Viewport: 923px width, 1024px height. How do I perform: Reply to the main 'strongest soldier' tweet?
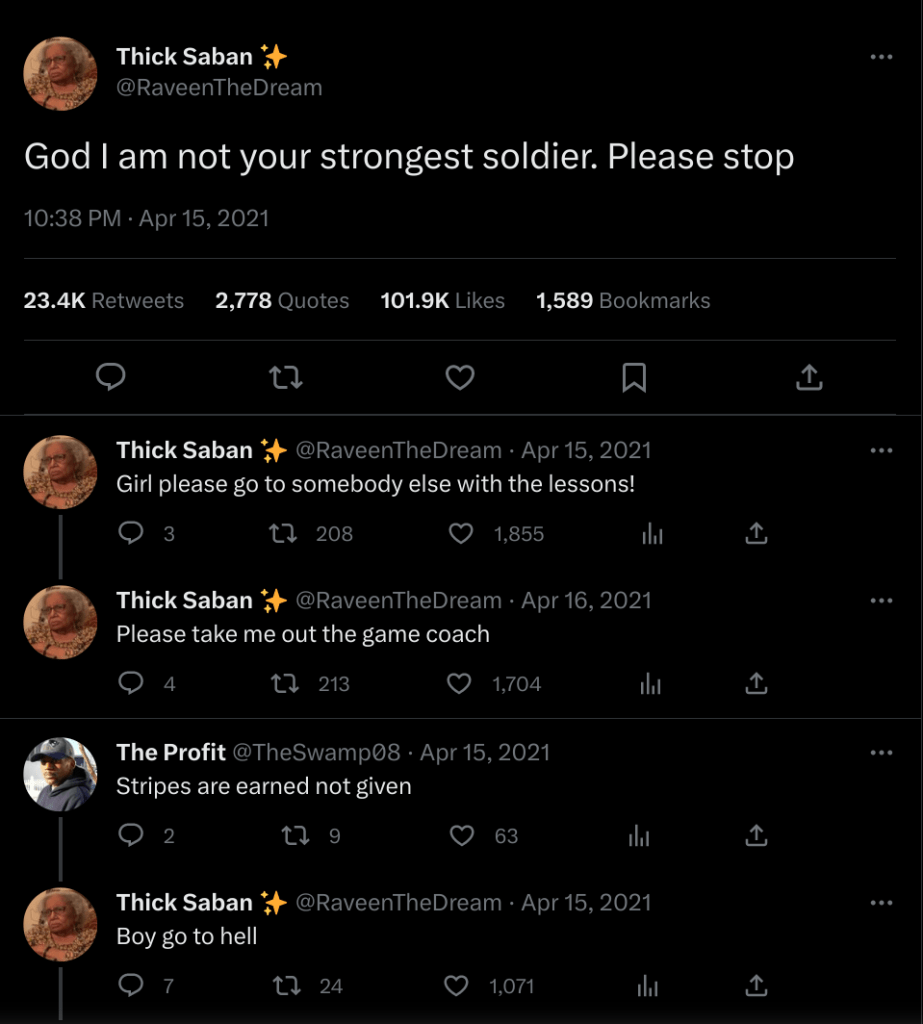(110, 377)
